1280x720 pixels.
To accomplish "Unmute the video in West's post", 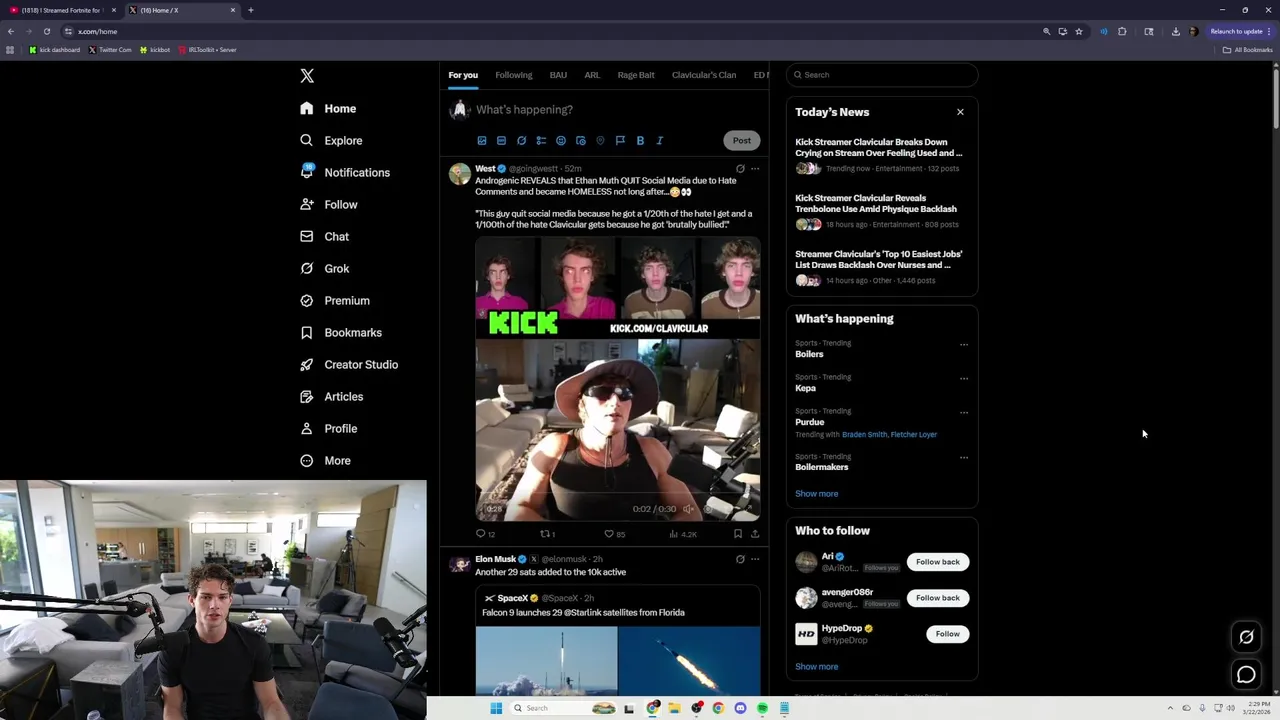I will tap(688, 509).
